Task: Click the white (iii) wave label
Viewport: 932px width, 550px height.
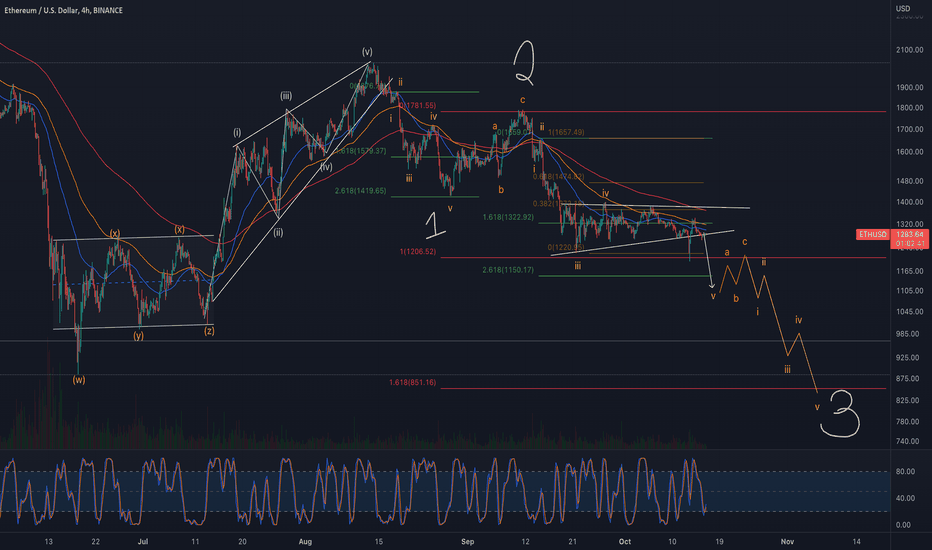Action: point(286,96)
